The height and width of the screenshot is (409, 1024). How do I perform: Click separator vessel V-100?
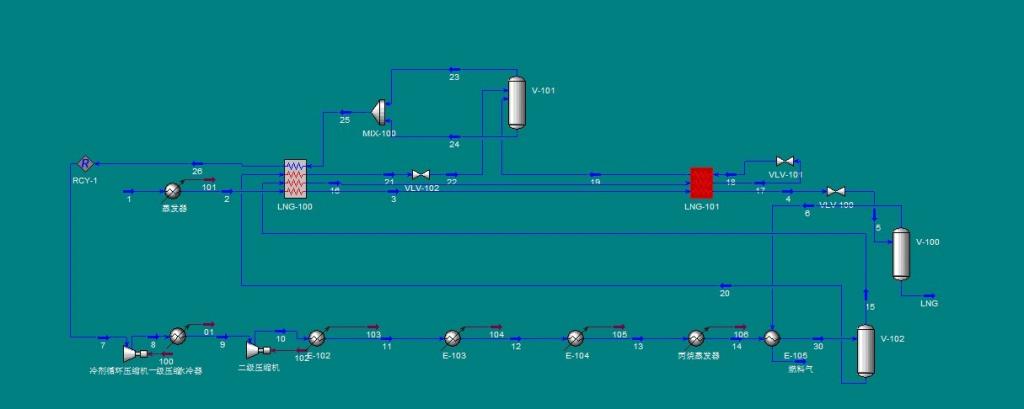pos(901,254)
